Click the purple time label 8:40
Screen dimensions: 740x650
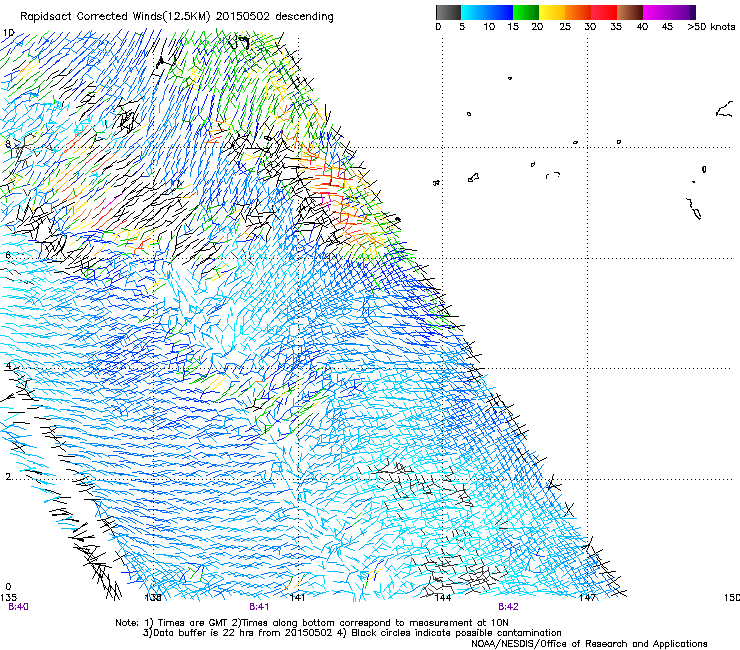(18, 607)
